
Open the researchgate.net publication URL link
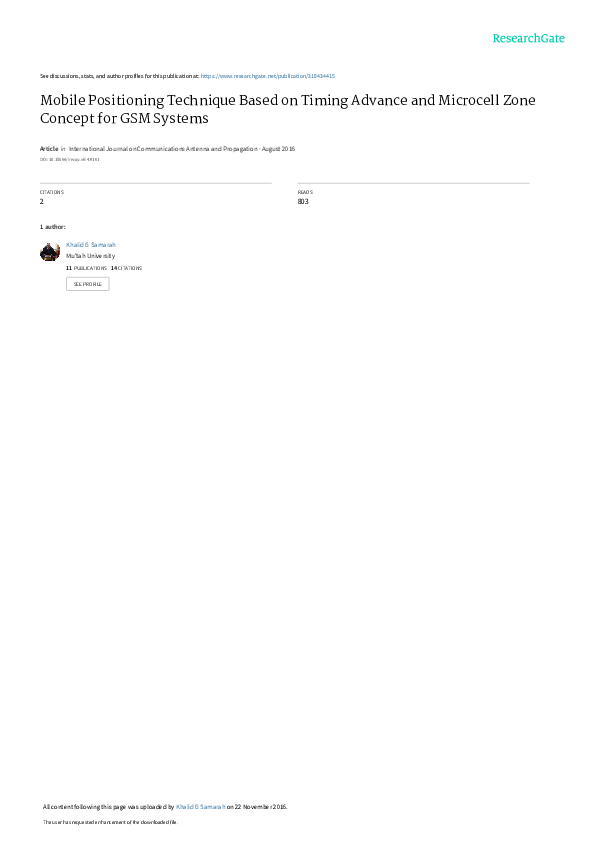tap(268, 76)
